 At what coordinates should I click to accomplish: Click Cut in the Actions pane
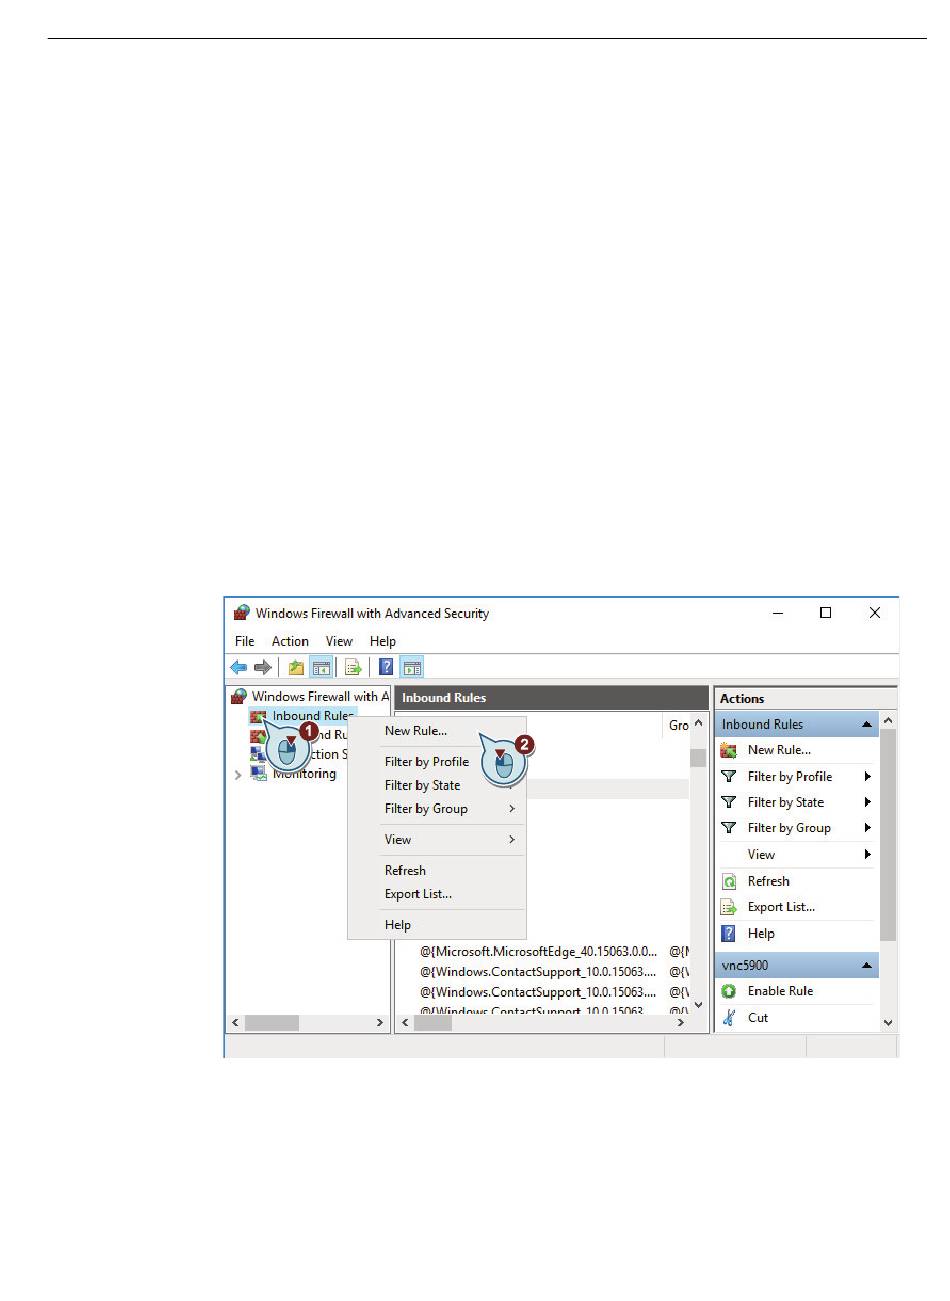[x=758, y=1017]
